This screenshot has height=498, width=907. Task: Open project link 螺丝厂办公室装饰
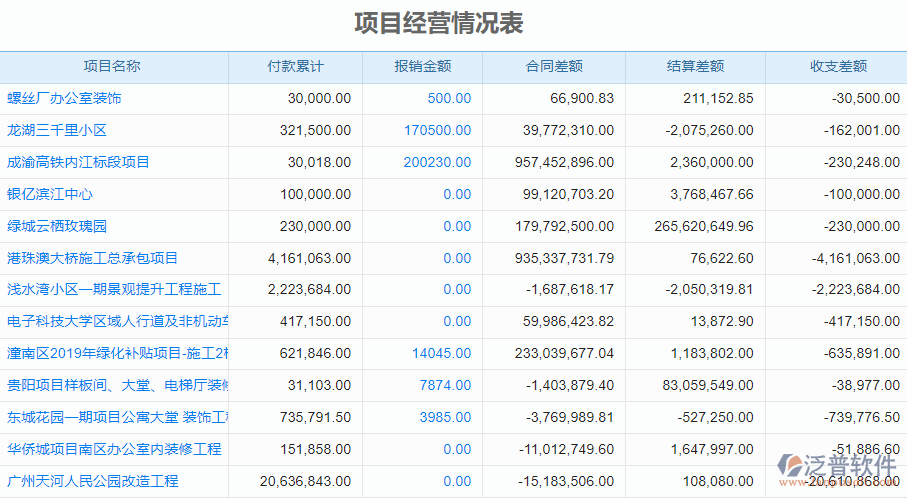coord(65,98)
